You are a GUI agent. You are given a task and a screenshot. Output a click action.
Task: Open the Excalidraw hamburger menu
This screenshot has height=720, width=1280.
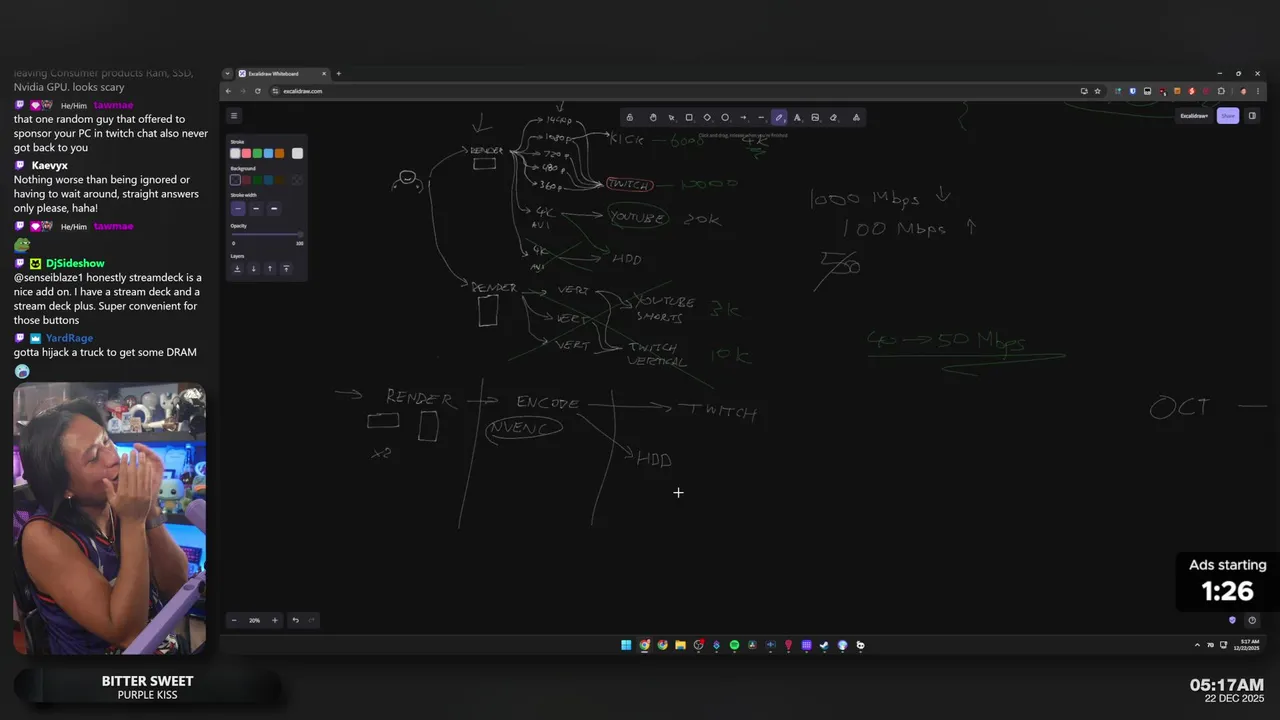(x=233, y=116)
